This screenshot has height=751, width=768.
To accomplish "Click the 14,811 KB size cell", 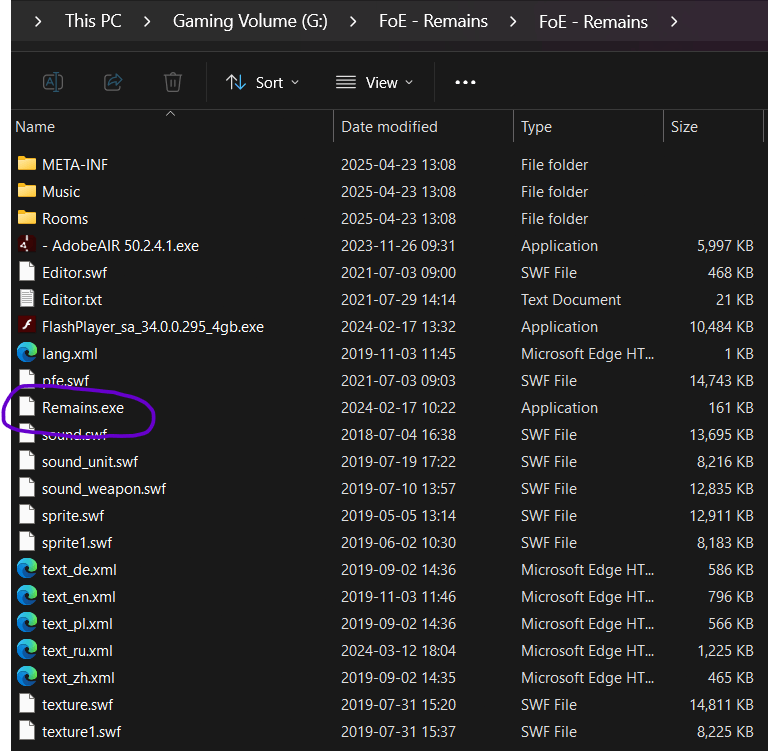I will point(721,705).
